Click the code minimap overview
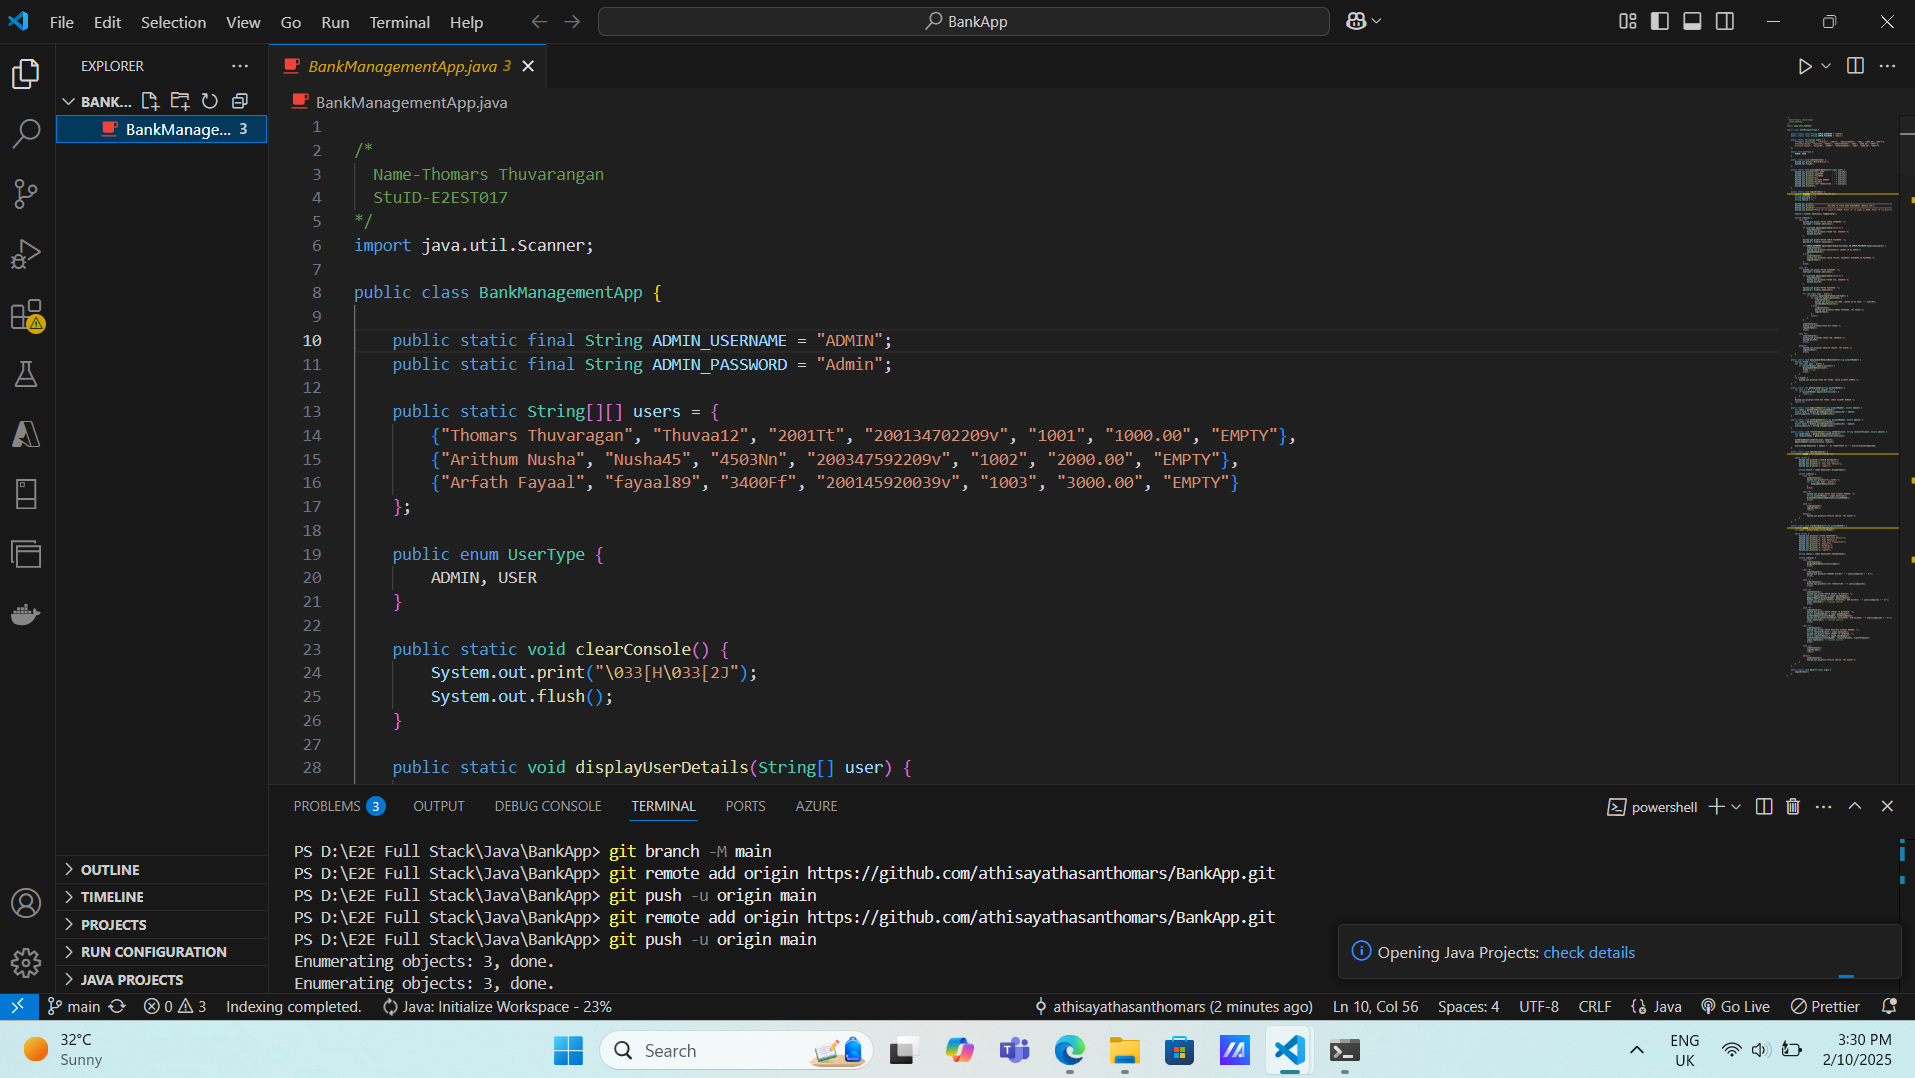Viewport: 1915px width, 1078px height. coord(1840,400)
